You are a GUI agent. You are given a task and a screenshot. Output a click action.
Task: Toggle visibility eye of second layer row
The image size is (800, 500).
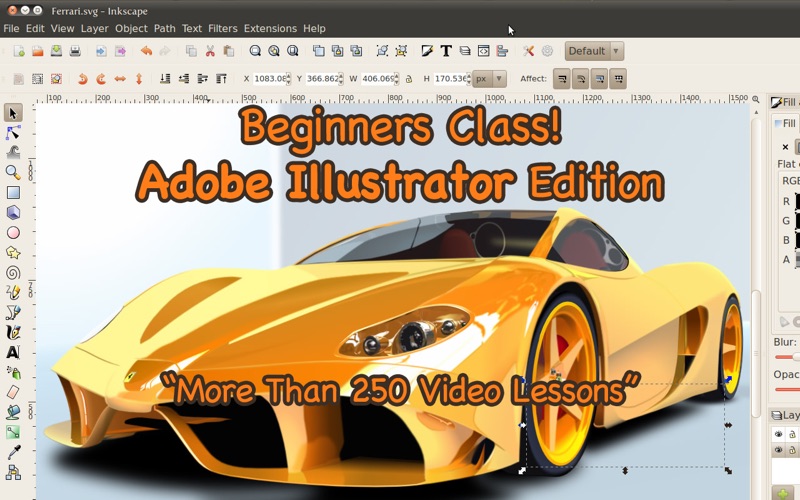tap(779, 450)
